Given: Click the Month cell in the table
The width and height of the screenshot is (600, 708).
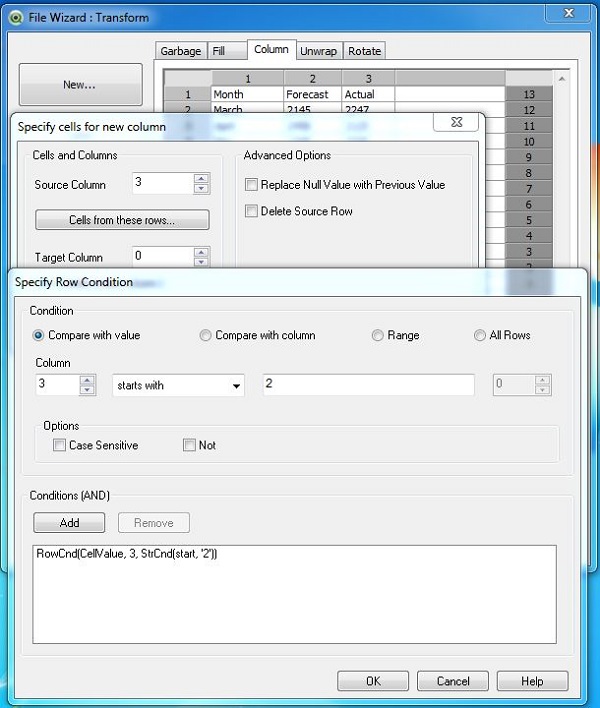Looking at the screenshot, I should pos(247,94).
